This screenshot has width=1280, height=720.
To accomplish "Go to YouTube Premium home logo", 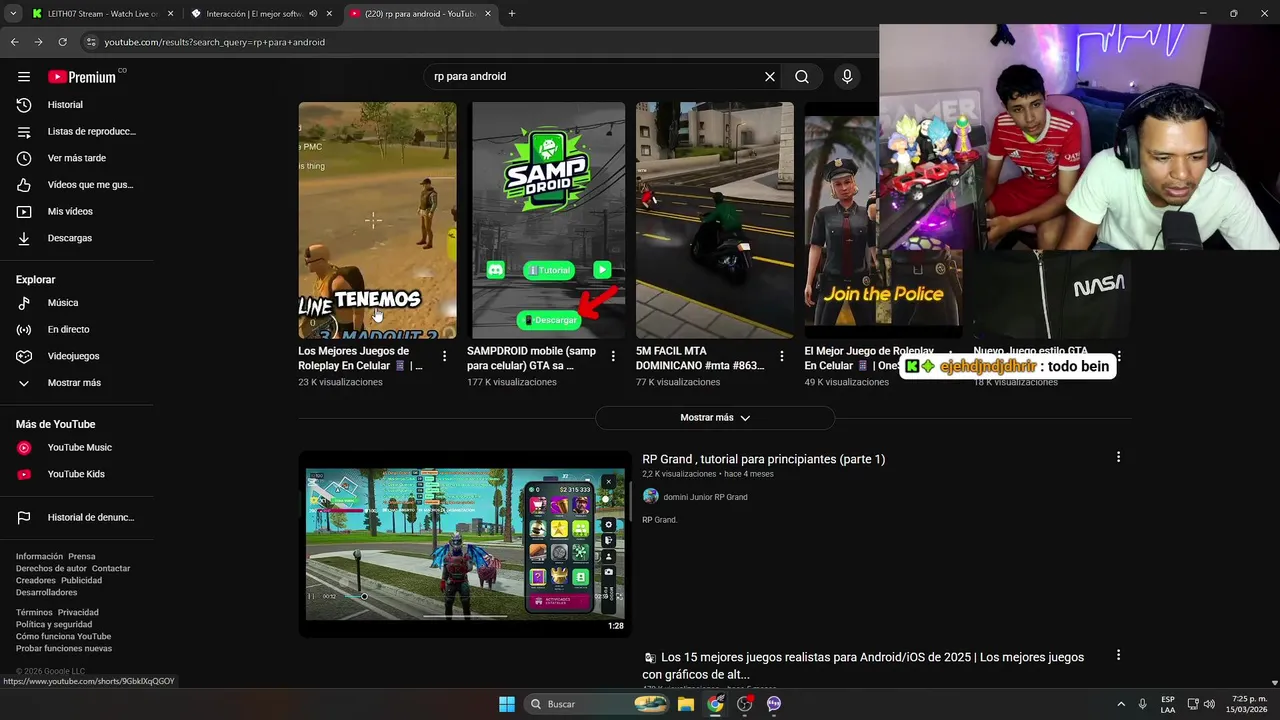I will pos(82,77).
